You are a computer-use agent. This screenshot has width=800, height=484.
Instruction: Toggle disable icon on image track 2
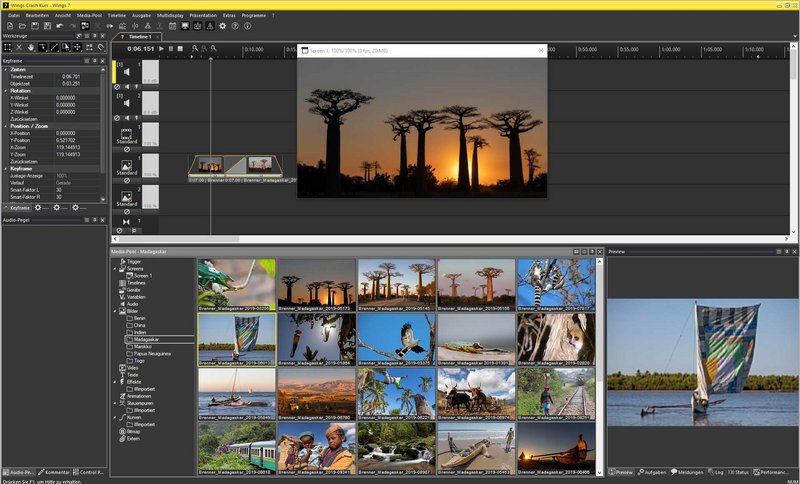(127, 212)
